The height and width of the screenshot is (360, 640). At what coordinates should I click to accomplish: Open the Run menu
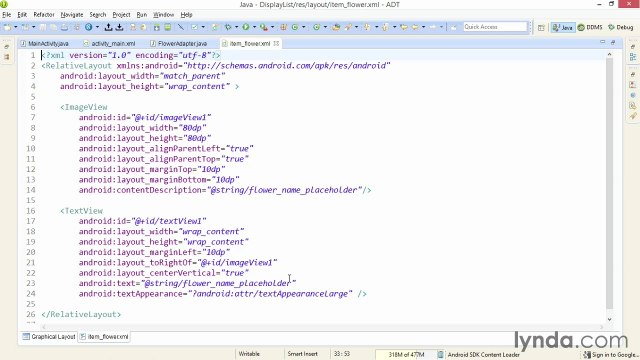[x=142, y=15]
